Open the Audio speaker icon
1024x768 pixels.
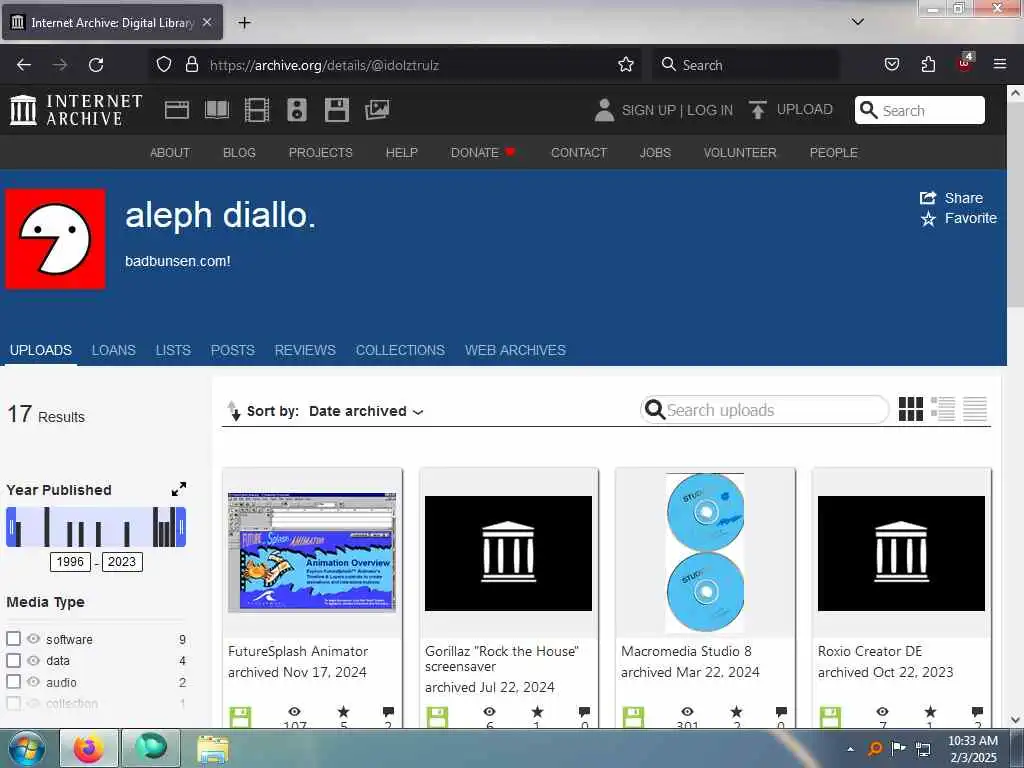coord(296,110)
